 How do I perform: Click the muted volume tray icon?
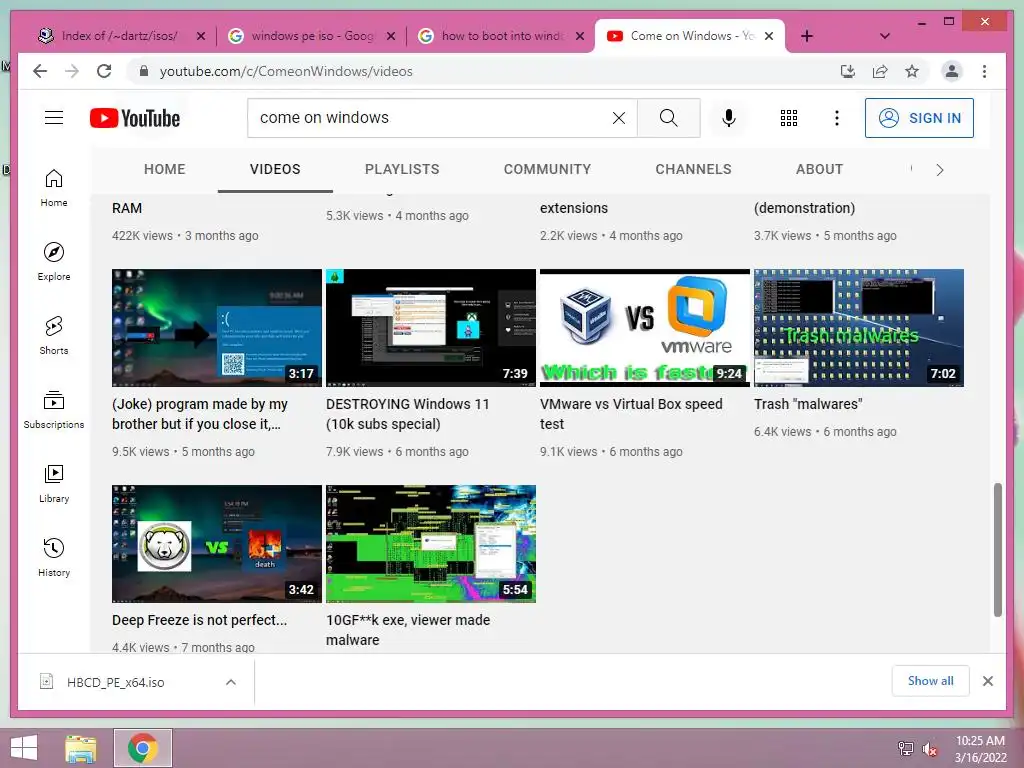pos(930,748)
